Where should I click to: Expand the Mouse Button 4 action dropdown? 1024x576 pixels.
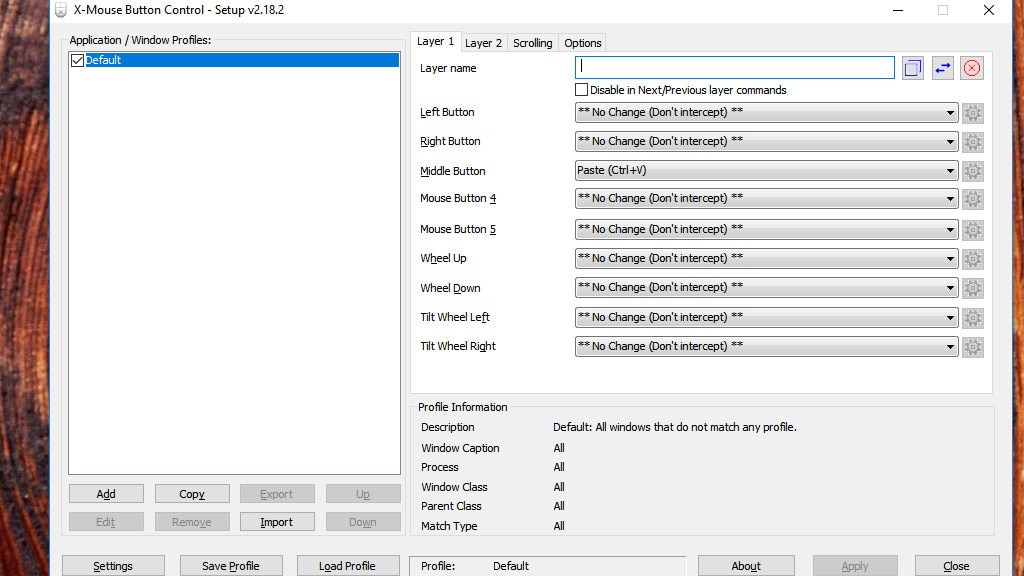click(766, 199)
